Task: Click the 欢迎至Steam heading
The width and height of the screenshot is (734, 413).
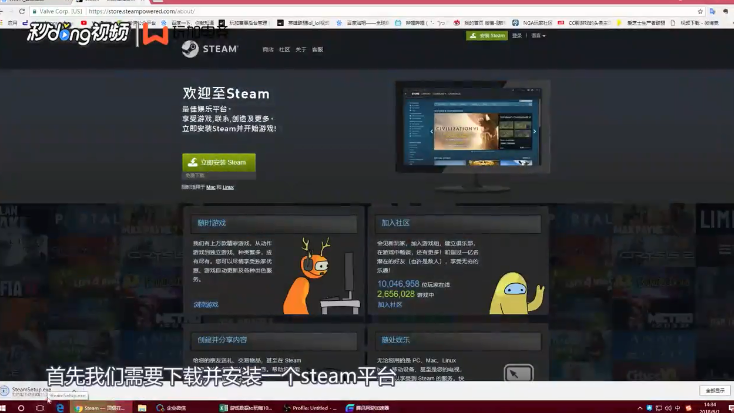Action: click(x=226, y=94)
